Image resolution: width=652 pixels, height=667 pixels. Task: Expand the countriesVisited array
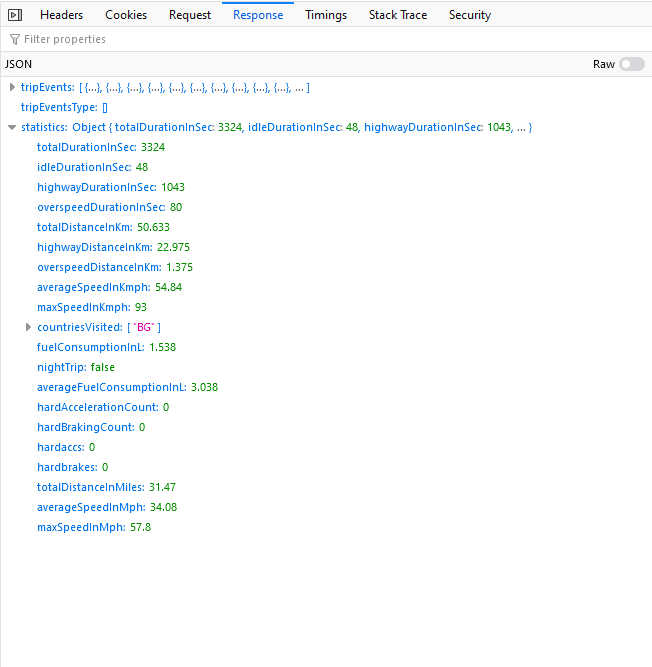[x=28, y=327]
